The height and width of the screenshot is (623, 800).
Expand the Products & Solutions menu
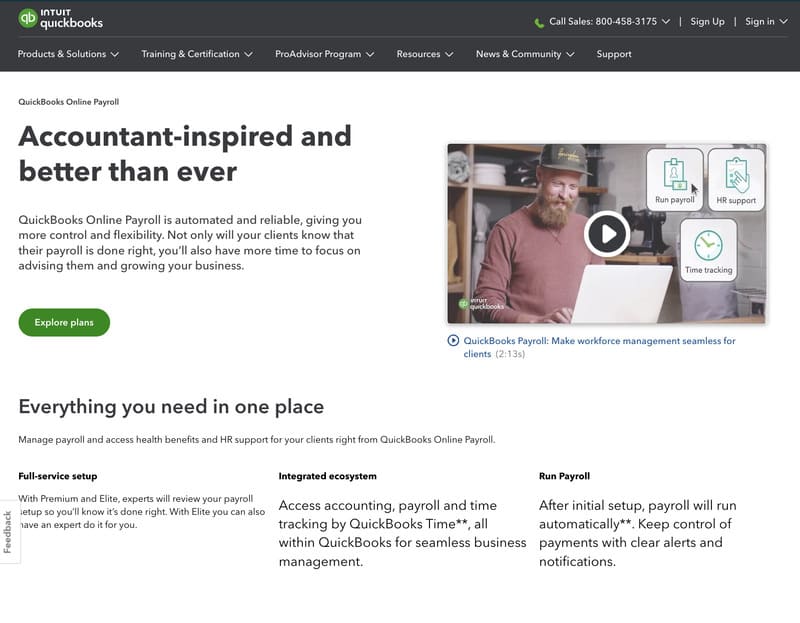(x=62, y=54)
